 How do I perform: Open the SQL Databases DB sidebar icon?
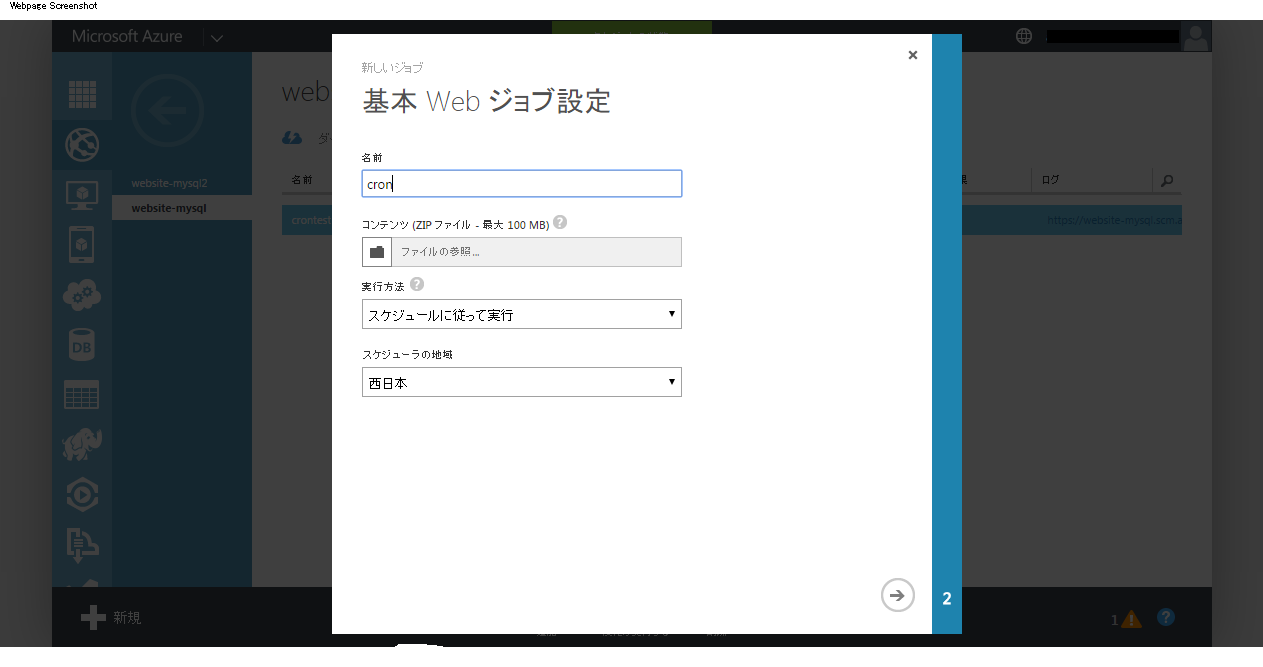point(82,345)
